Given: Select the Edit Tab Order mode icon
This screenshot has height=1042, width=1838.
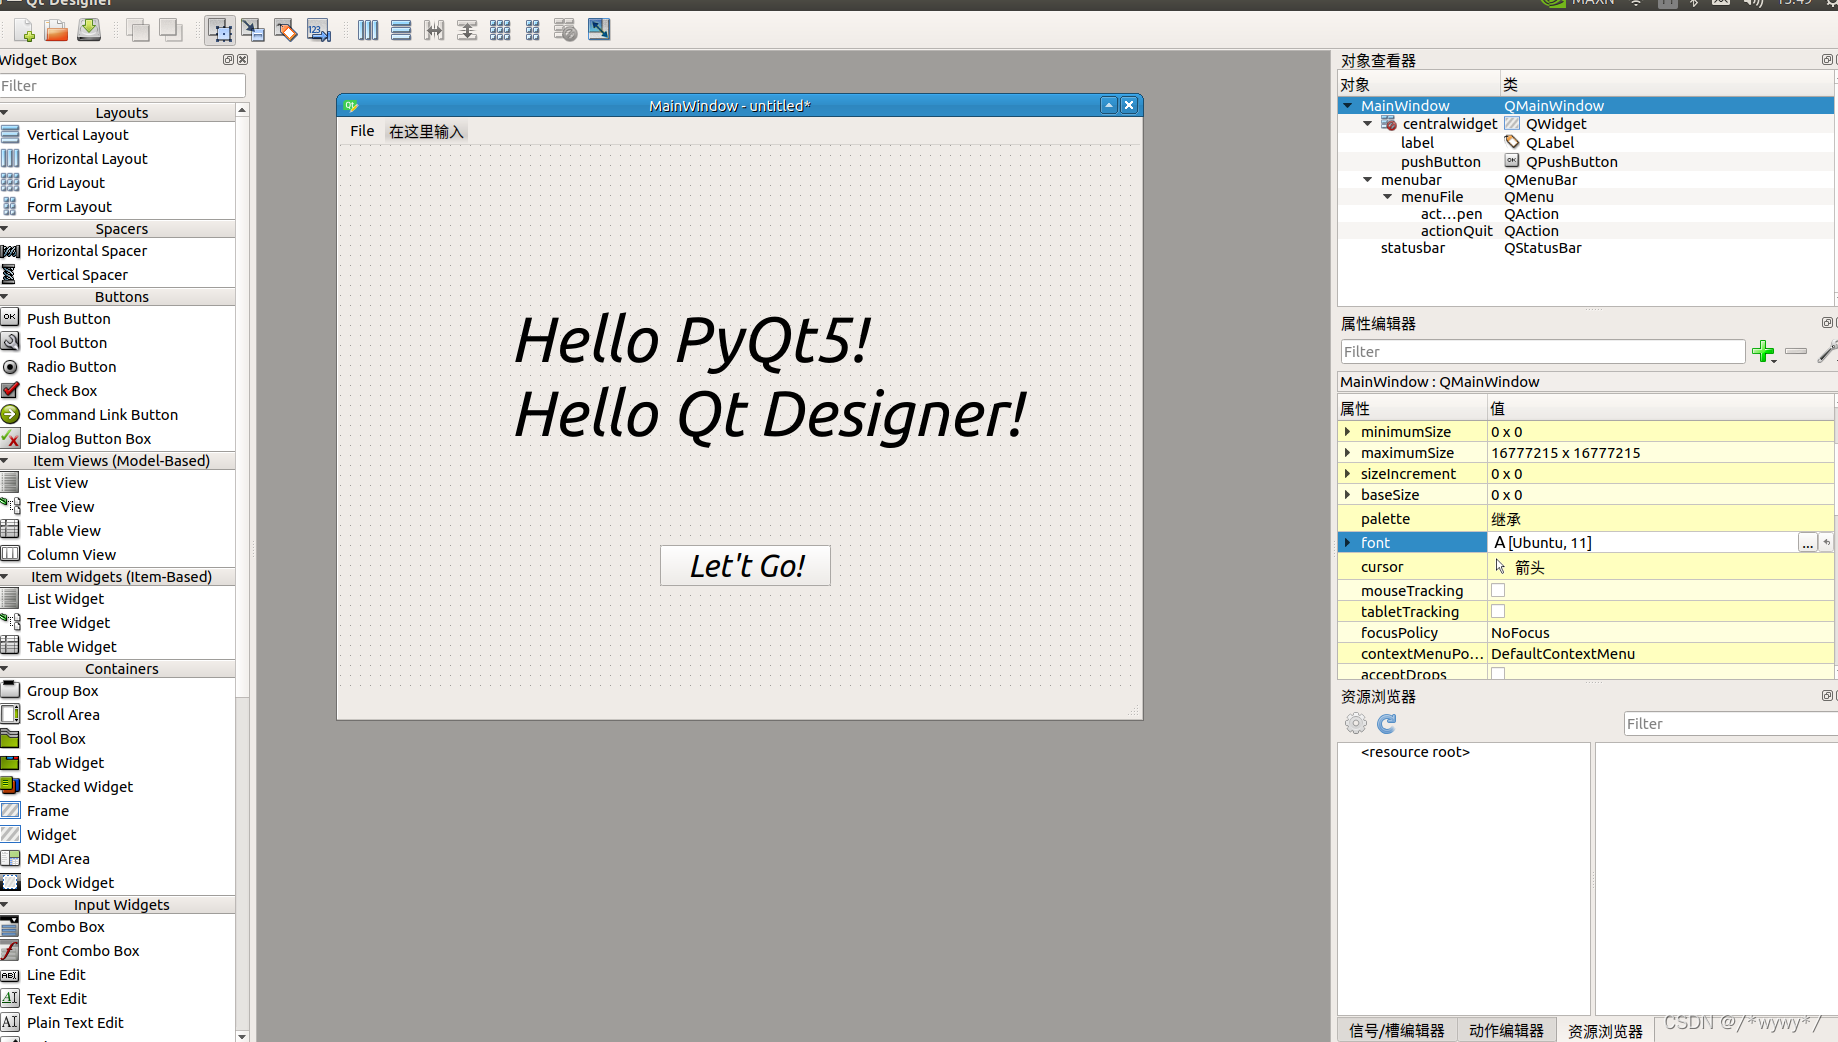Looking at the screenshot, I should tap(319, 30).
